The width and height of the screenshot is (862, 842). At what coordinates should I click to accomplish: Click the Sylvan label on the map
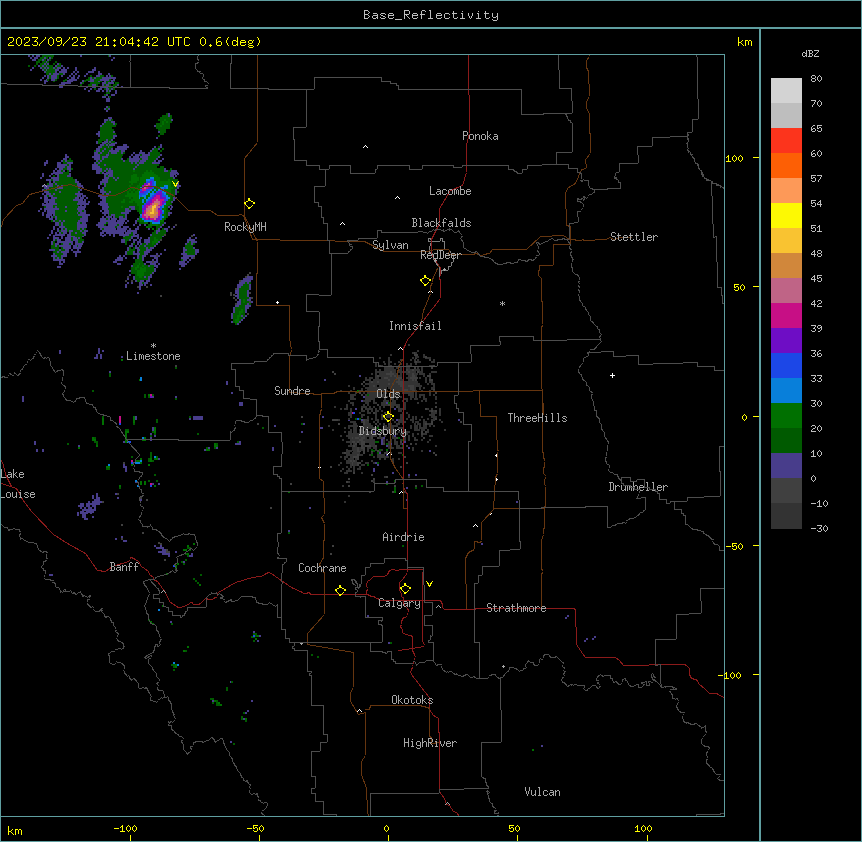390,245
